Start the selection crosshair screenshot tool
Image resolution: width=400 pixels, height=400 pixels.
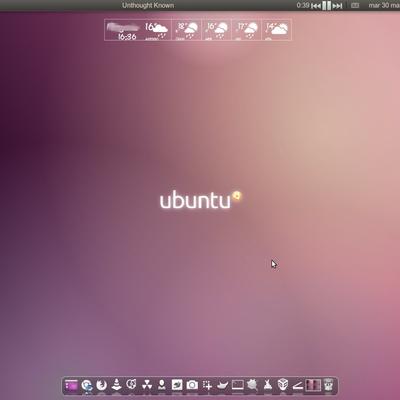pos(207,385)
